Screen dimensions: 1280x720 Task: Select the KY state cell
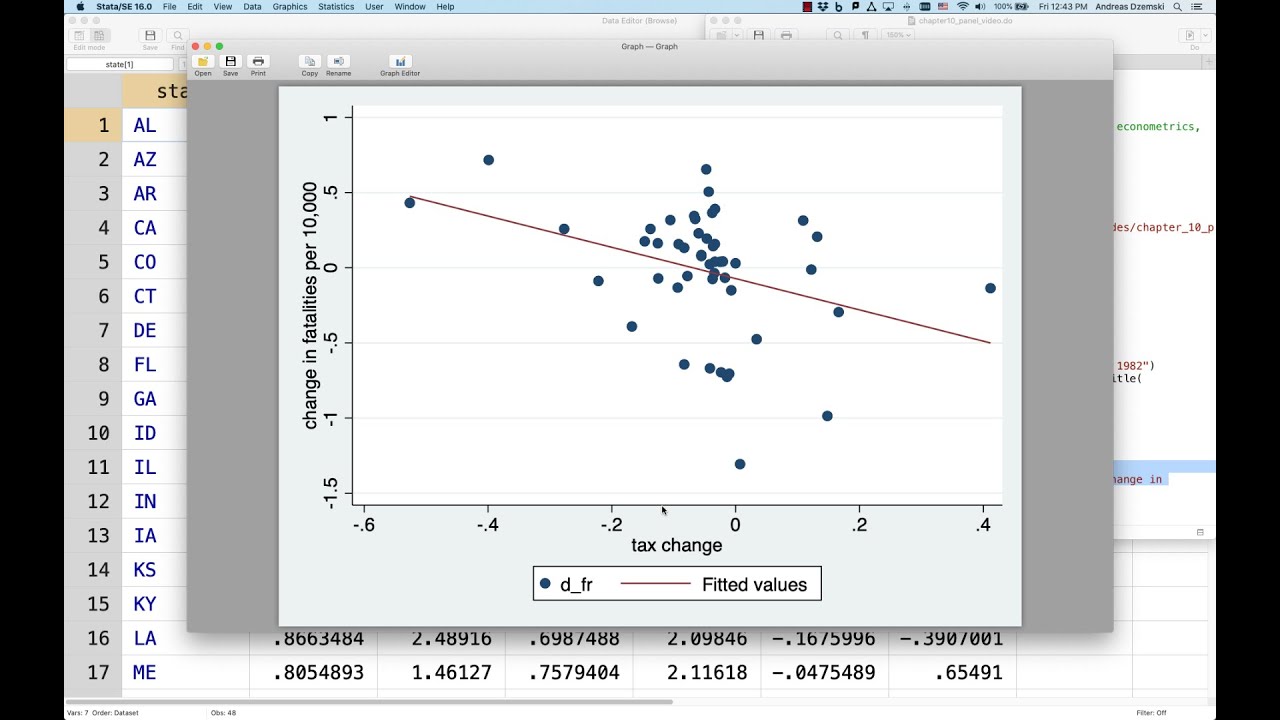click(x=155, y=604)
